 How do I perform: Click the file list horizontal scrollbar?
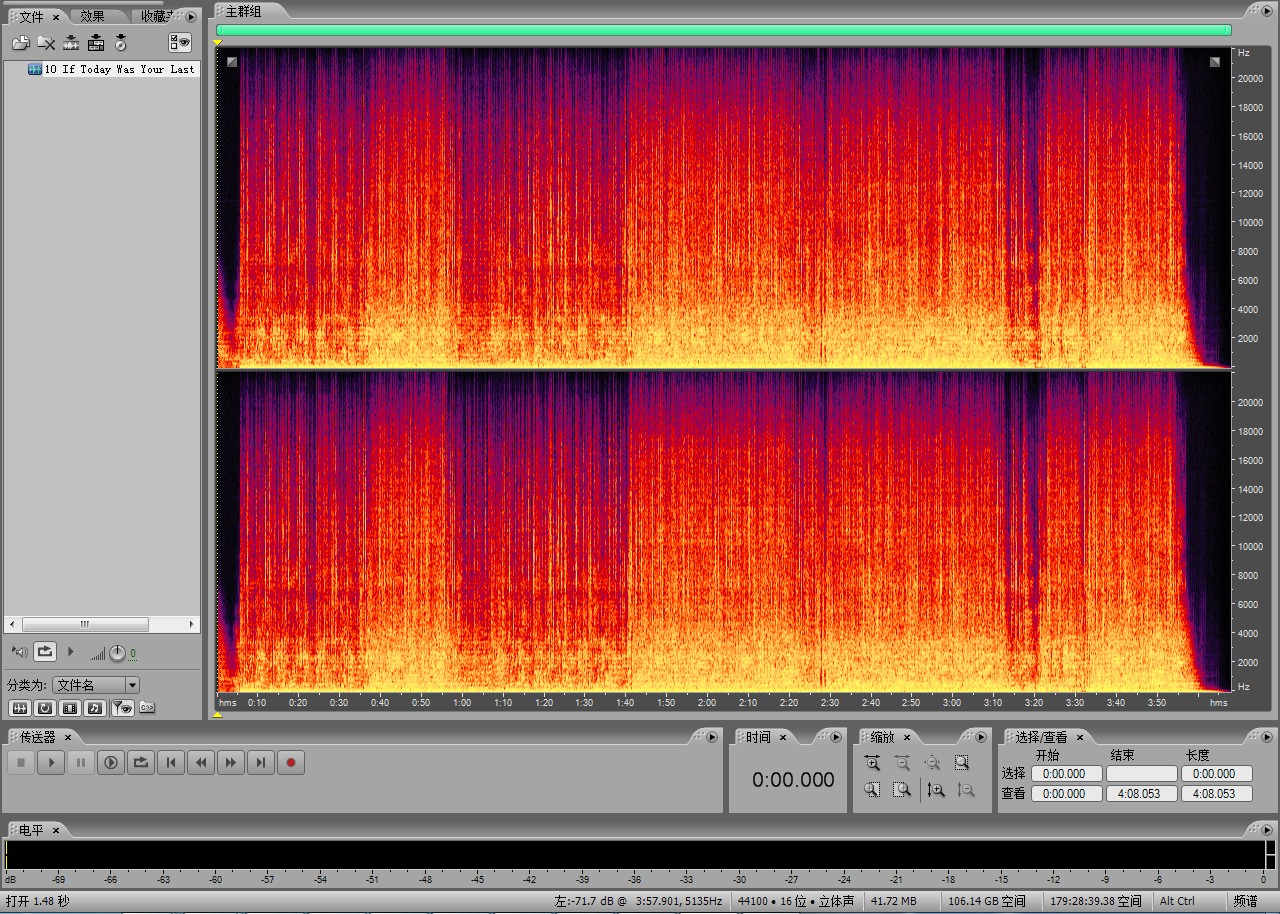tap(85, 625)
